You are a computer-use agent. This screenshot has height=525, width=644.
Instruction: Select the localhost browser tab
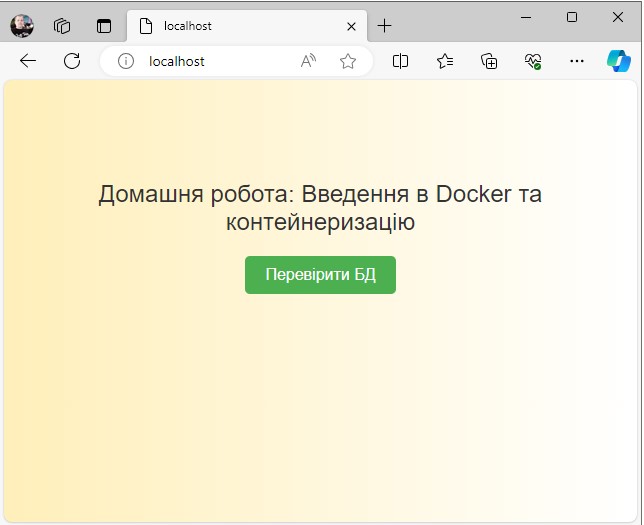pyautogui.click(x=246, y=26)
